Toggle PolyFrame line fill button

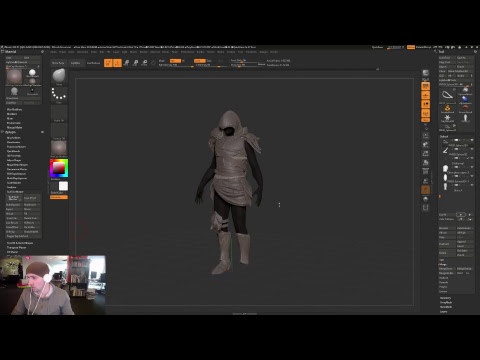click(x=426, y=172)
